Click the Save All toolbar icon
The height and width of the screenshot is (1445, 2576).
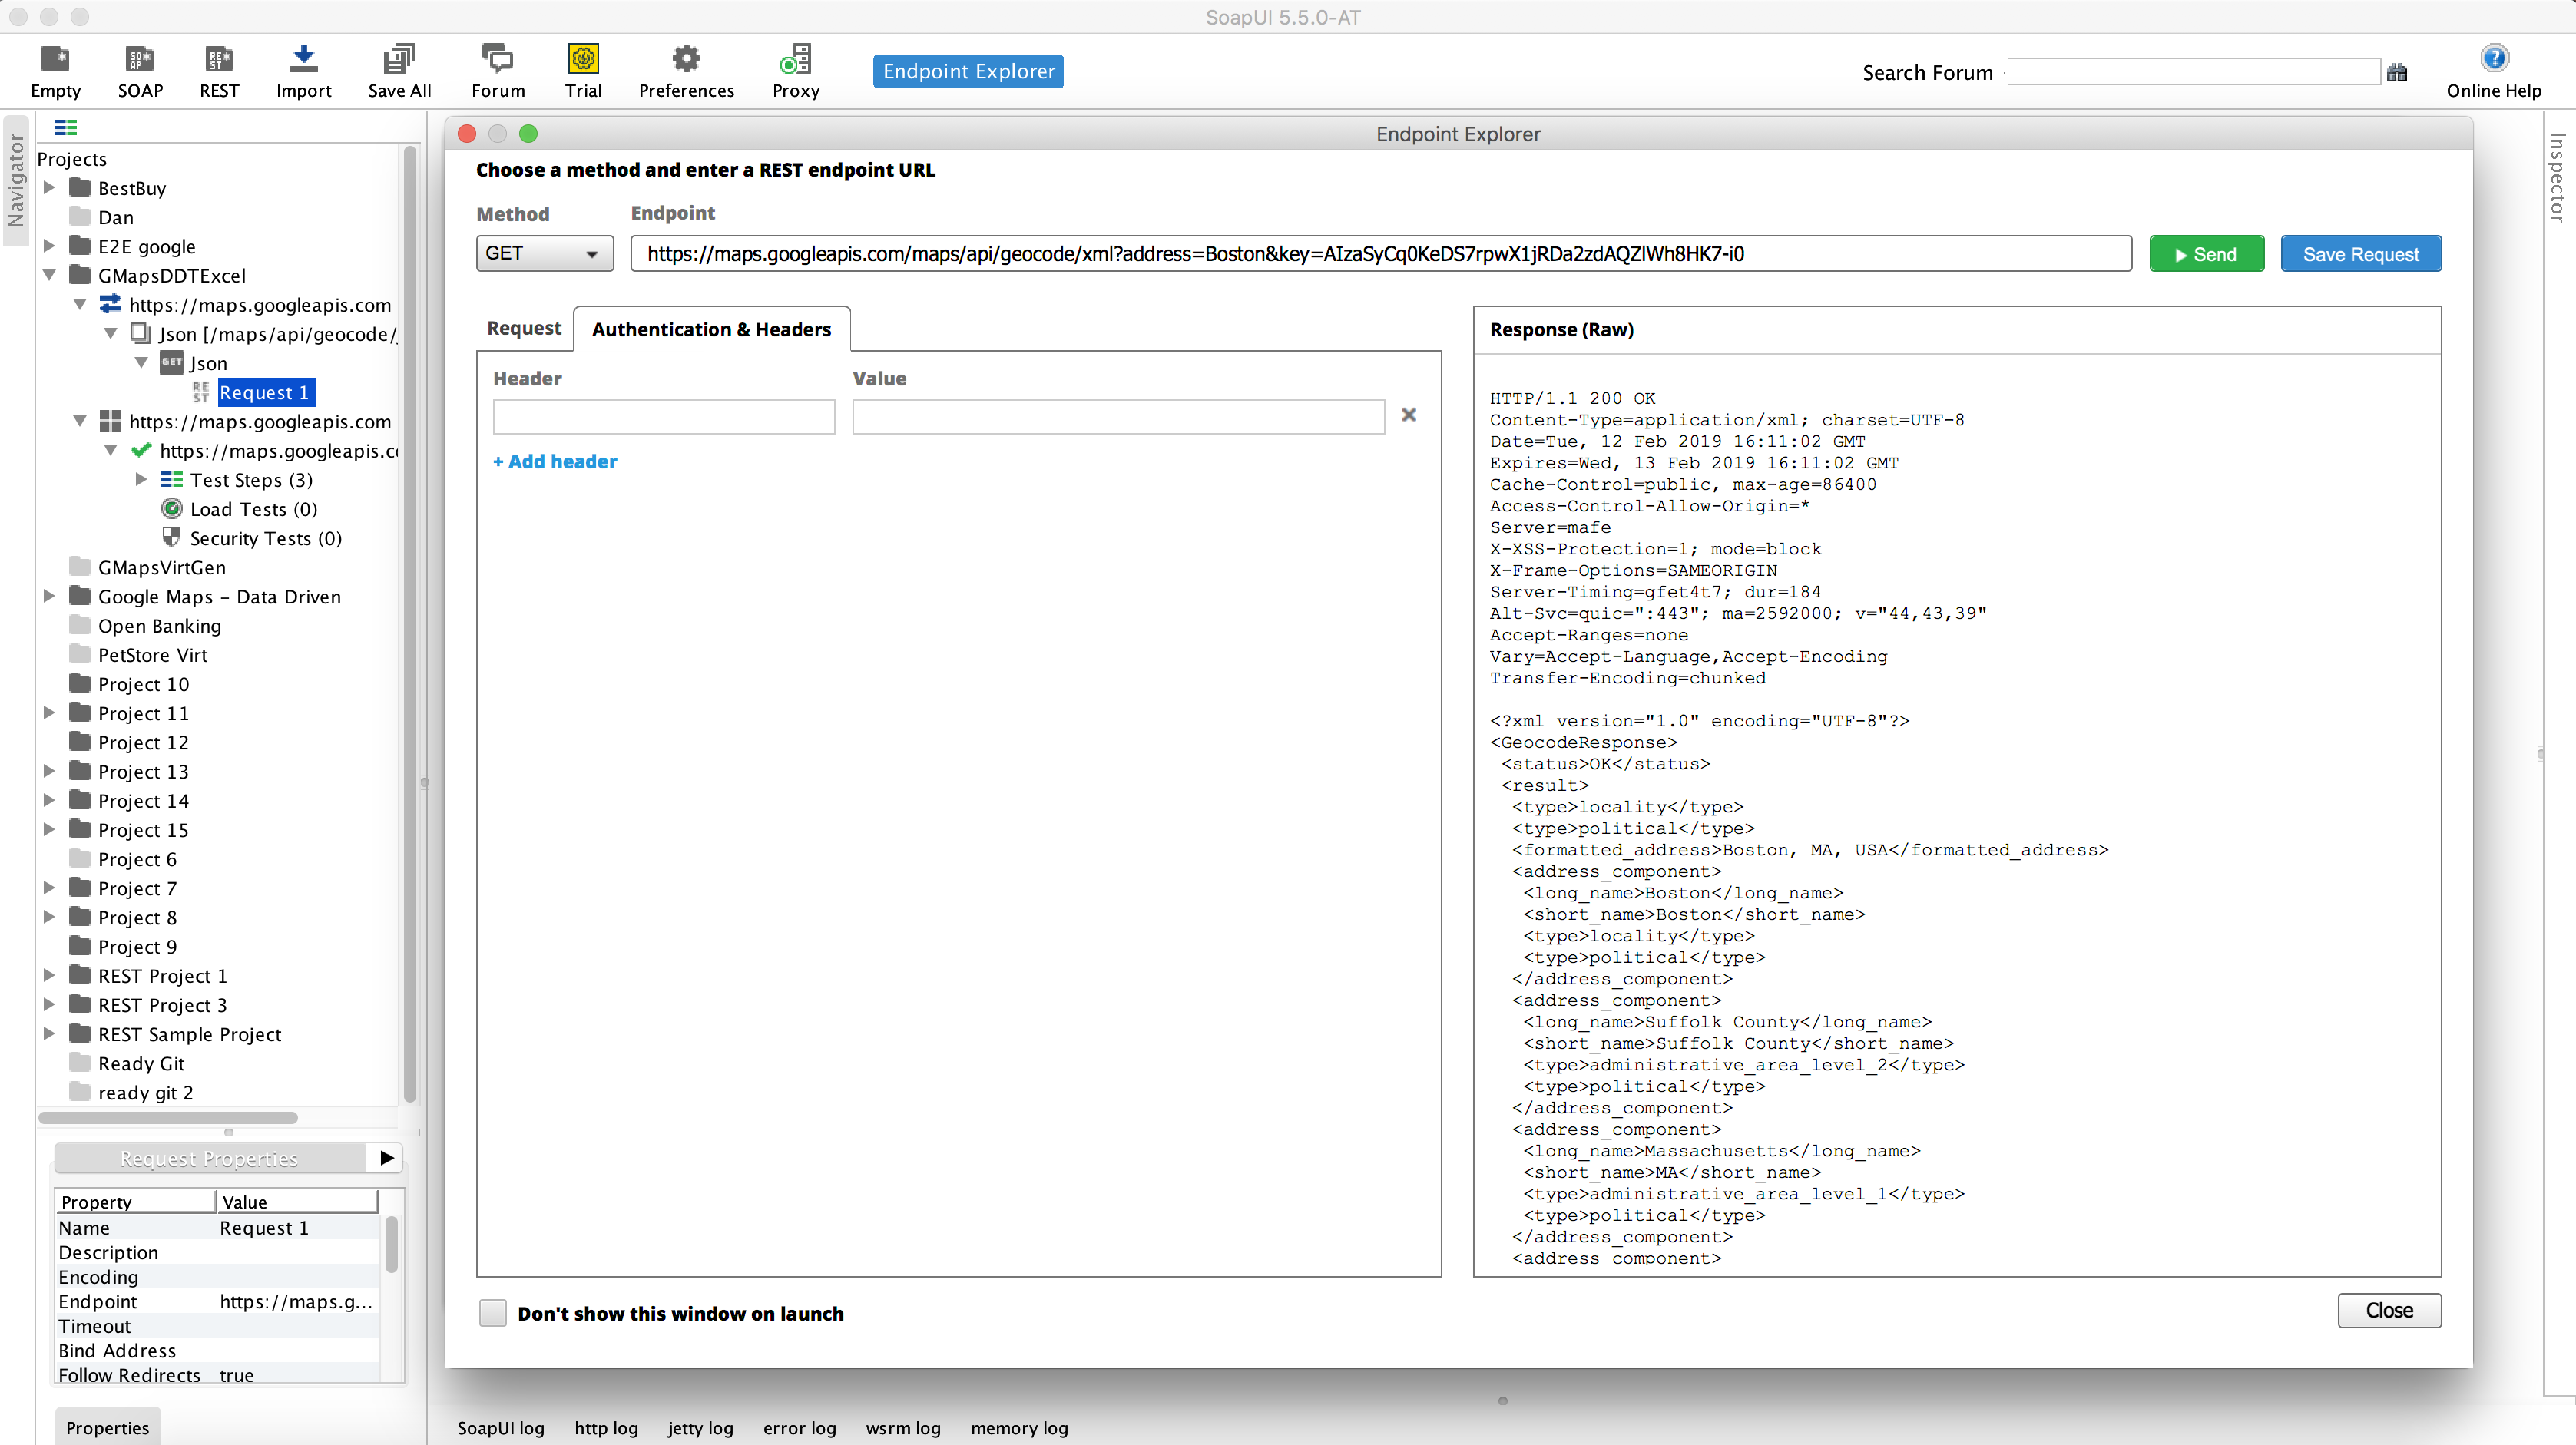pyautogui.click(x=399, y=60)
